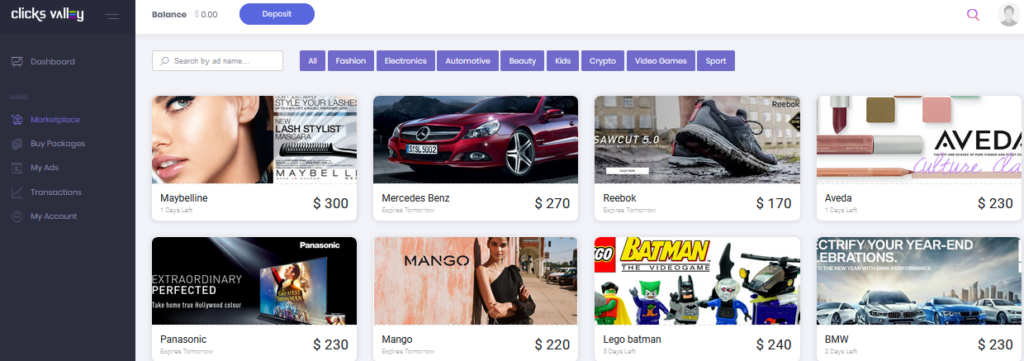Open the Maybelline ad card
Screen dimensions: 1024x361
(x=254, y=158)
